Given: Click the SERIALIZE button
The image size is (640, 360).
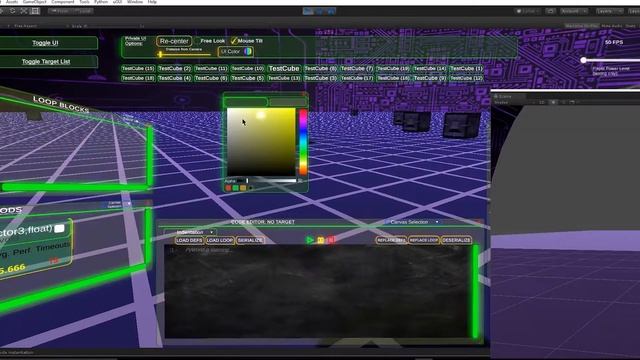Looking at the screenshot, I should click(250, 240).
